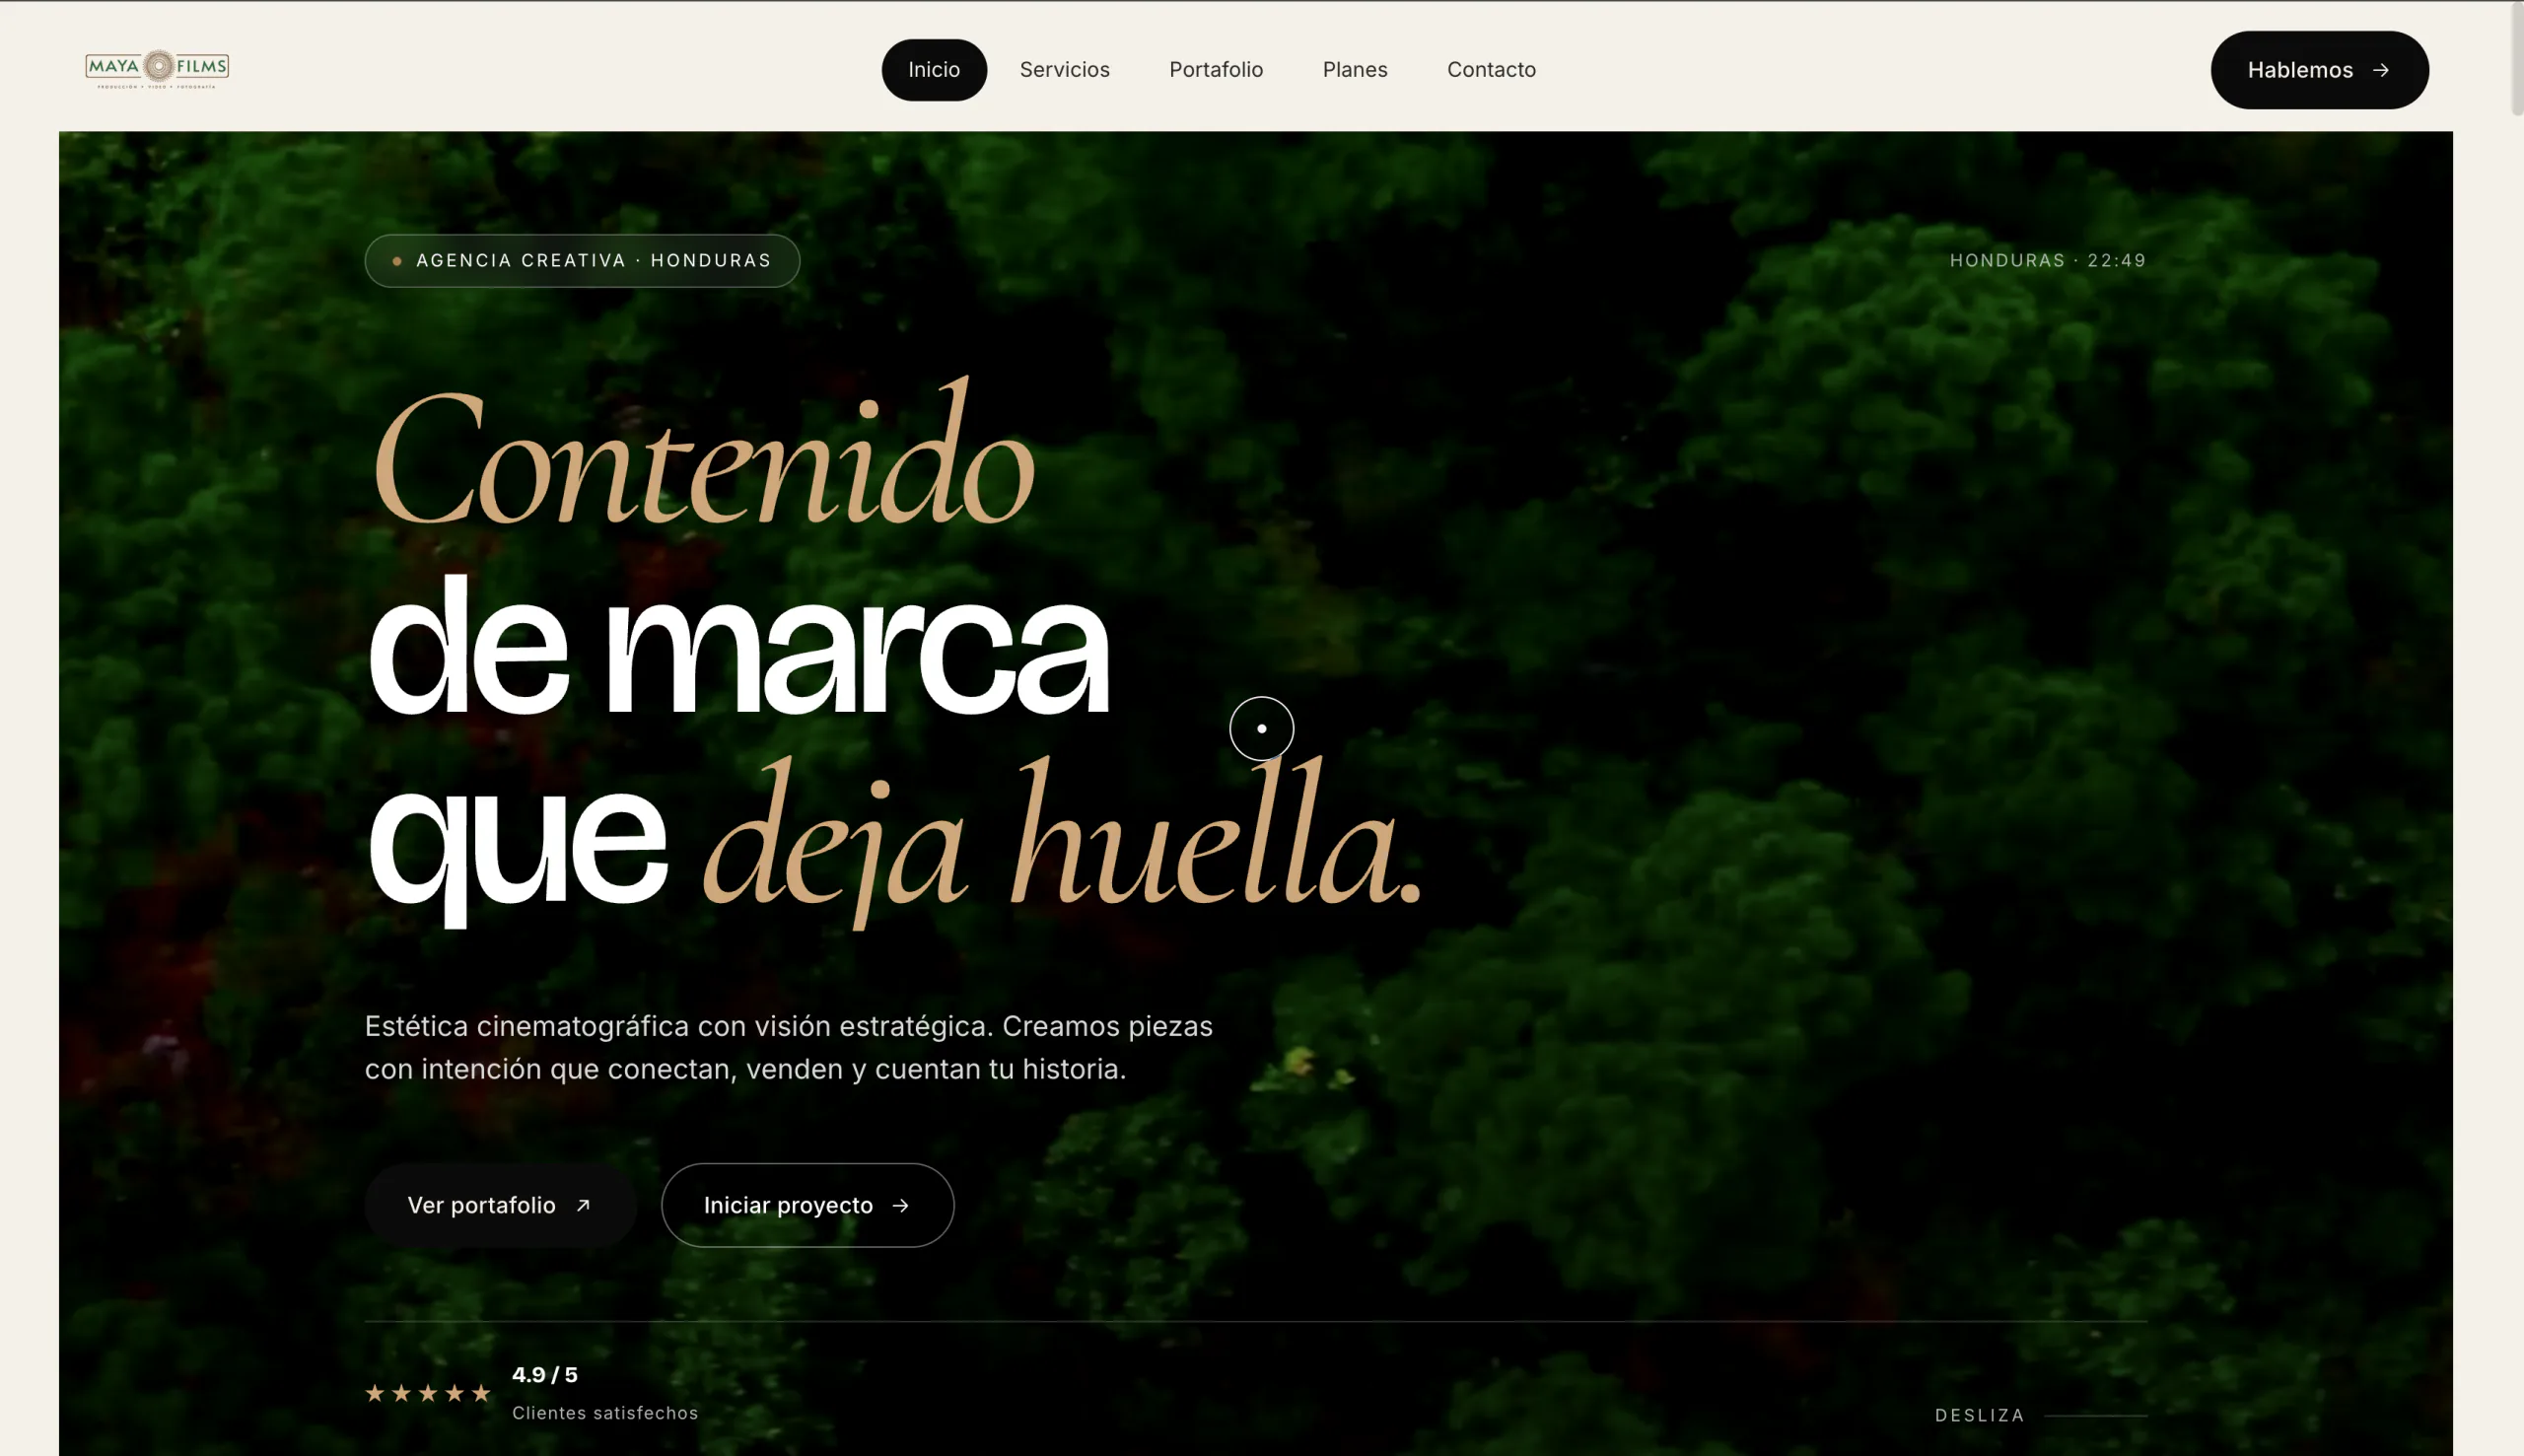Open the Planes nav link
The height and width of the screenshot is (1456, 2524).
[1354, 70]
